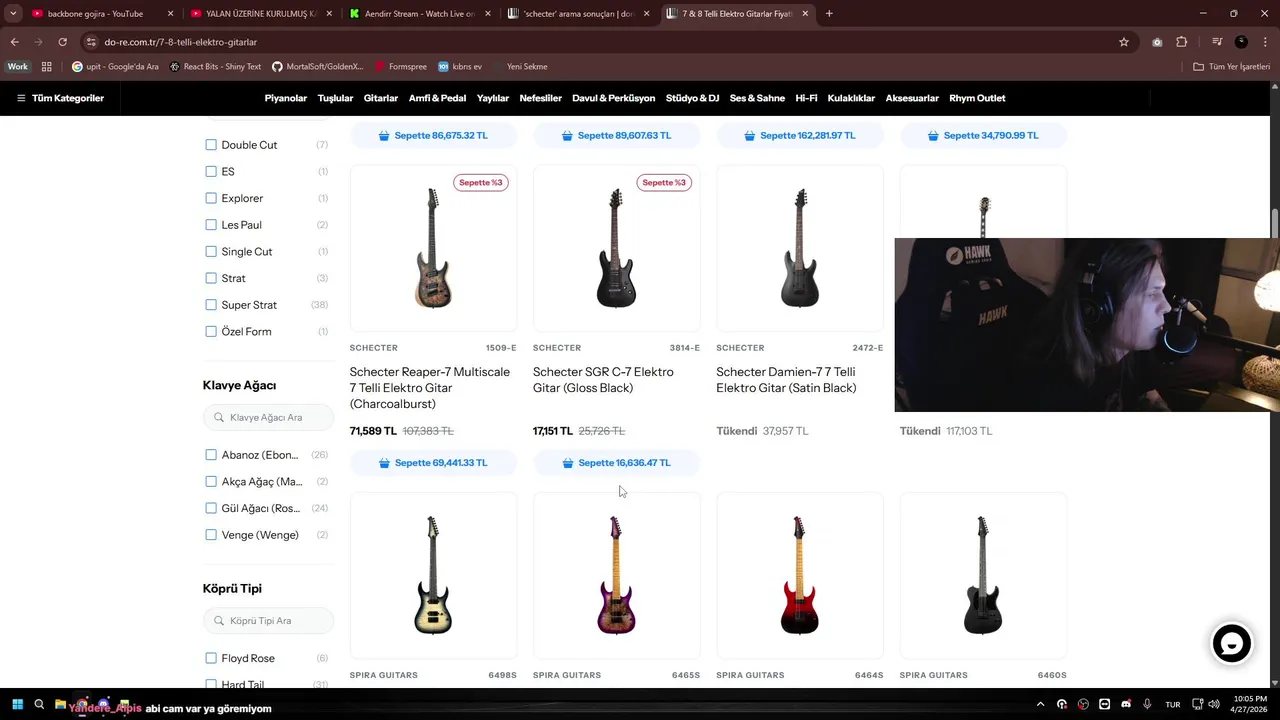This screenshot has width=1280, height=720.
Task: Open Schecter Reaper-7 Multiscale product link
Action: click(430, 388)
